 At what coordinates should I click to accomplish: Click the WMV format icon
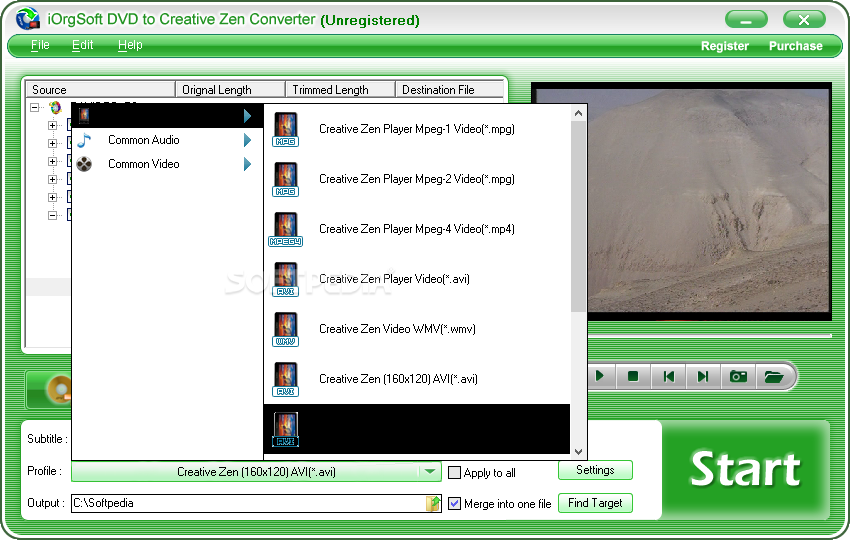click(285, 329)
